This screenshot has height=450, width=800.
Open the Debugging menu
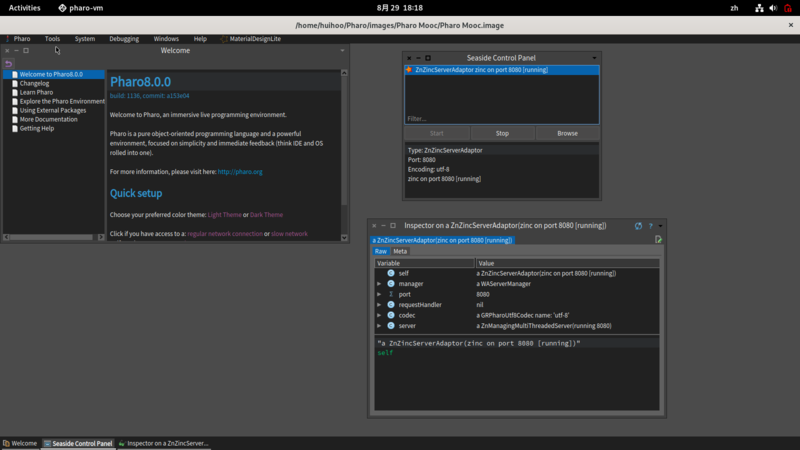[124, 38]
